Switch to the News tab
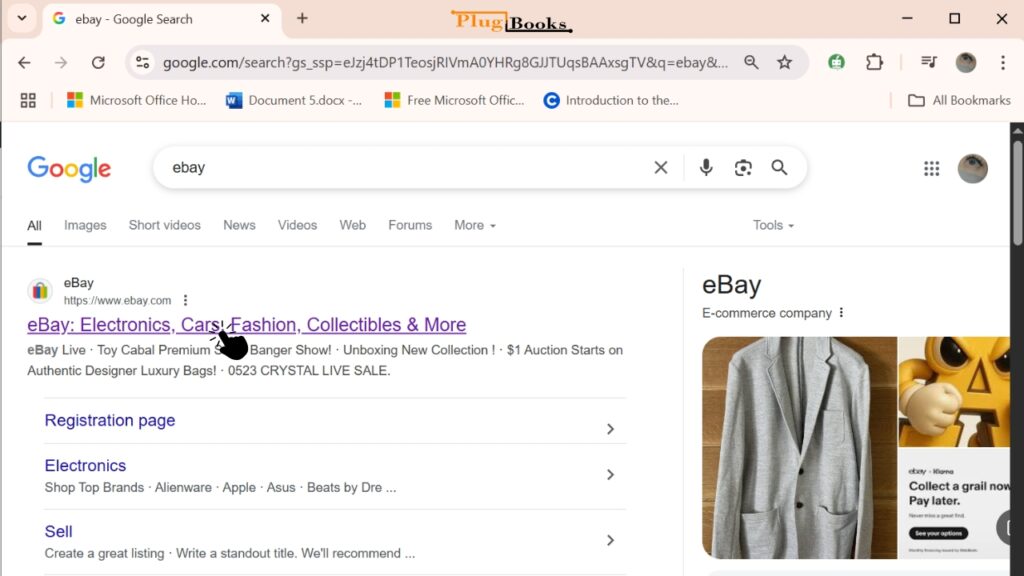This screenshot has width=1024, height=576. click(x=239, y=225)
